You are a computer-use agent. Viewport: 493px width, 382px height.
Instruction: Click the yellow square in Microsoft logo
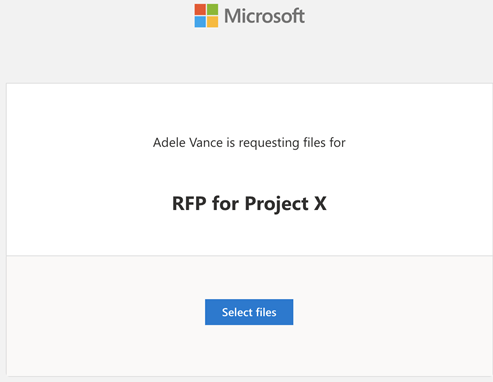tap(213, 22)
